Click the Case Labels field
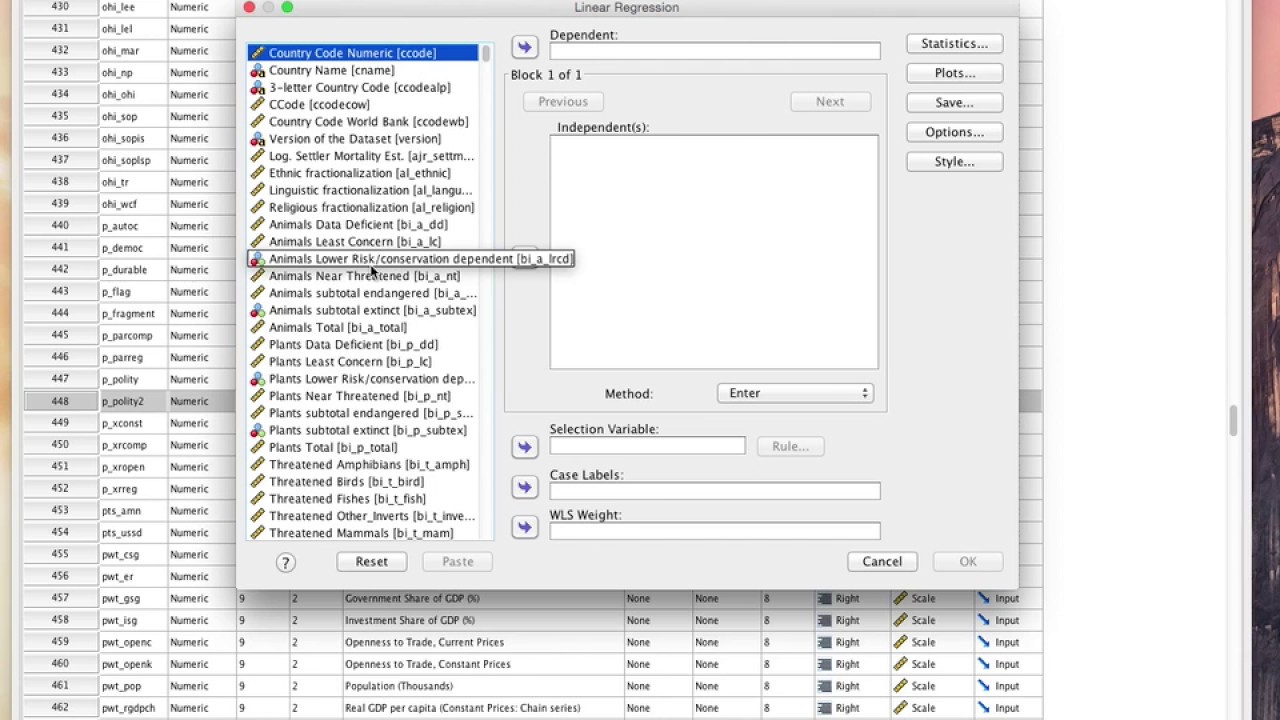 pyautogui.click(x=715, y=491)
